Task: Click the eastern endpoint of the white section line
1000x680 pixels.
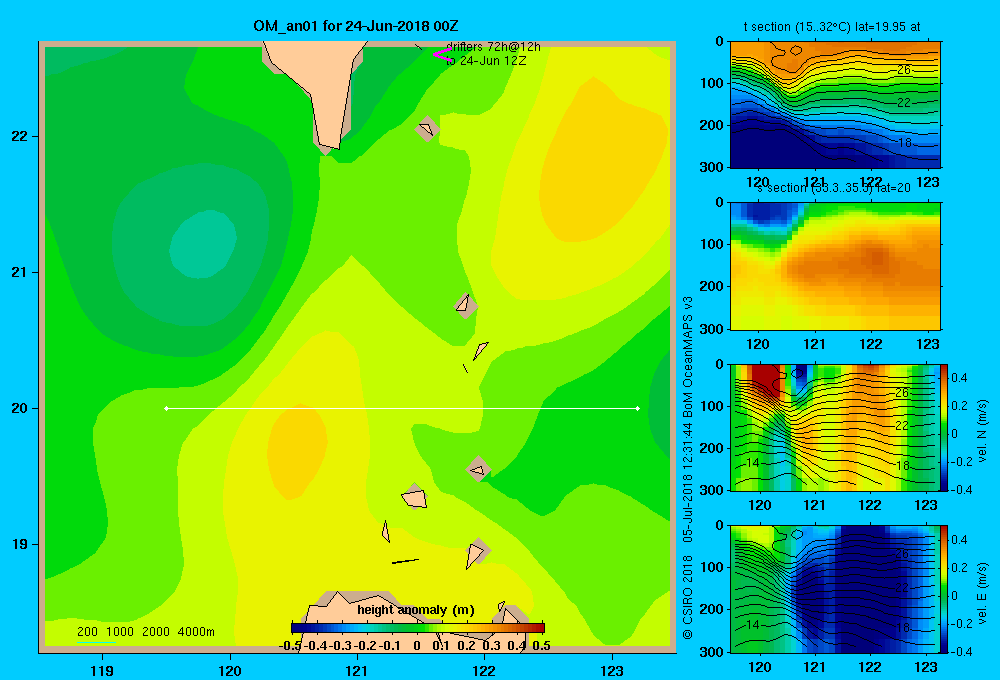Action: 638,408
